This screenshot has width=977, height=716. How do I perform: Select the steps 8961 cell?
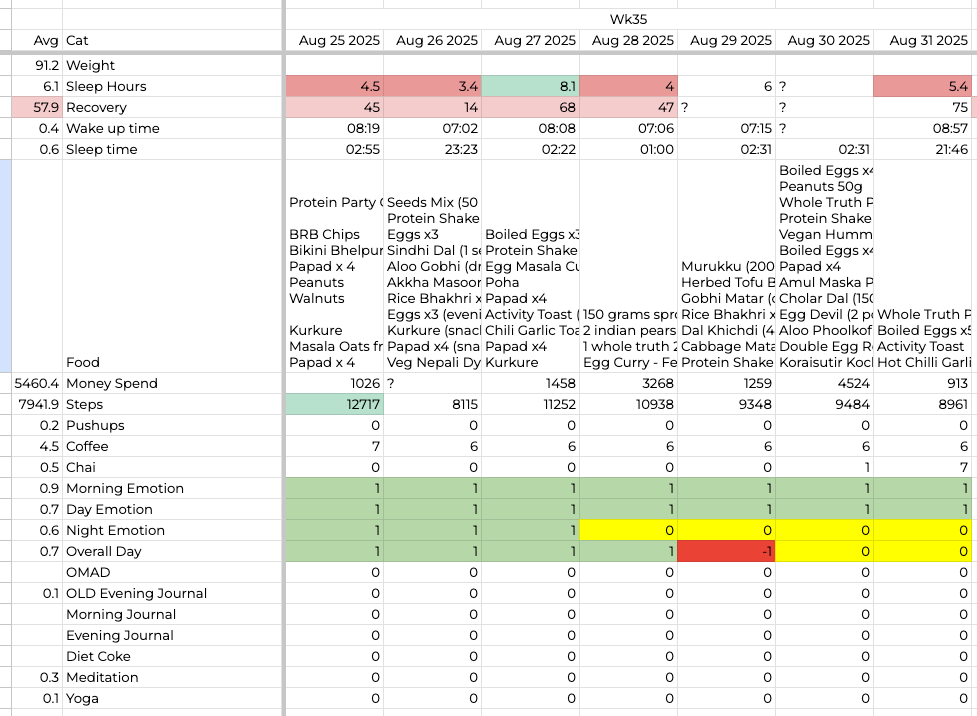click(x=922, y=404)
